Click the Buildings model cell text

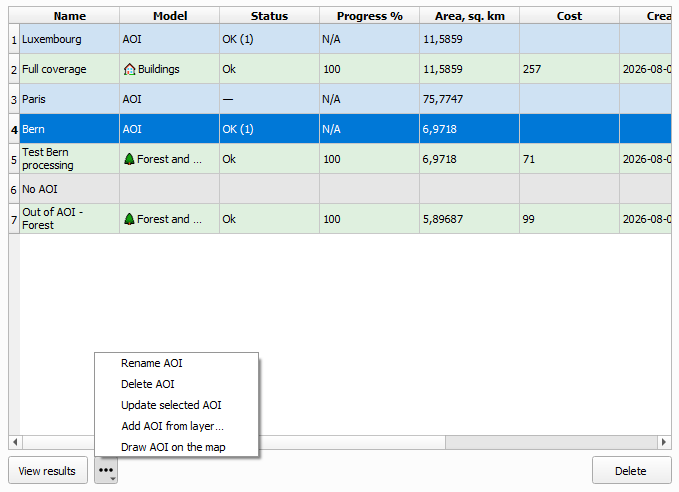158,69
